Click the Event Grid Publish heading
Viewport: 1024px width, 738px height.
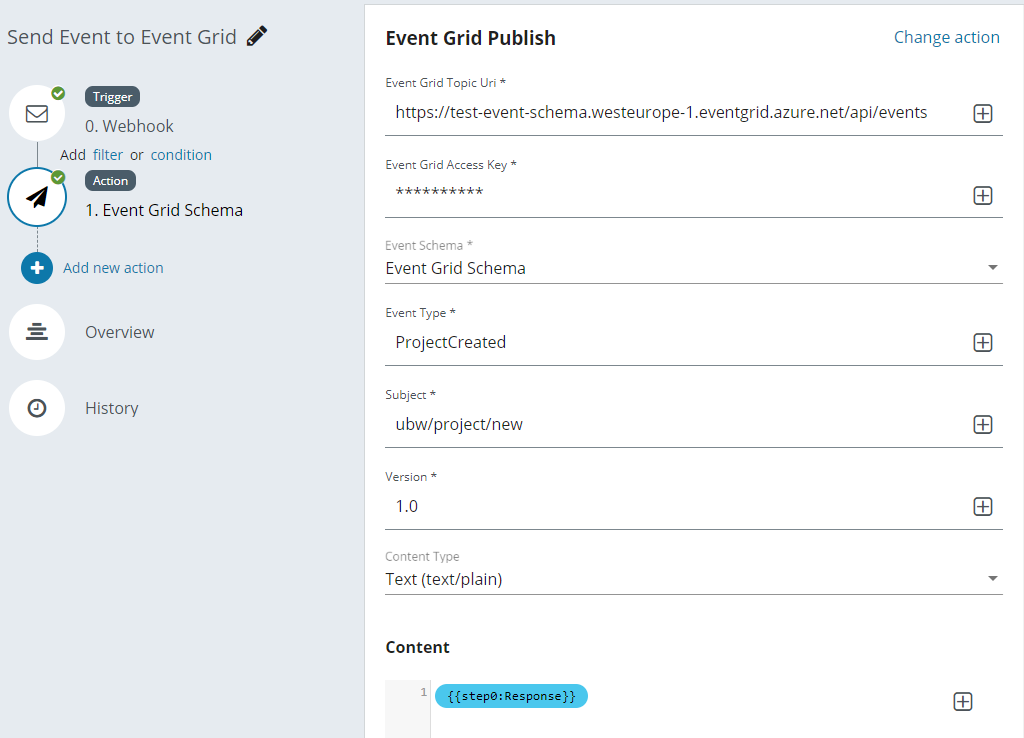[470, 38]
